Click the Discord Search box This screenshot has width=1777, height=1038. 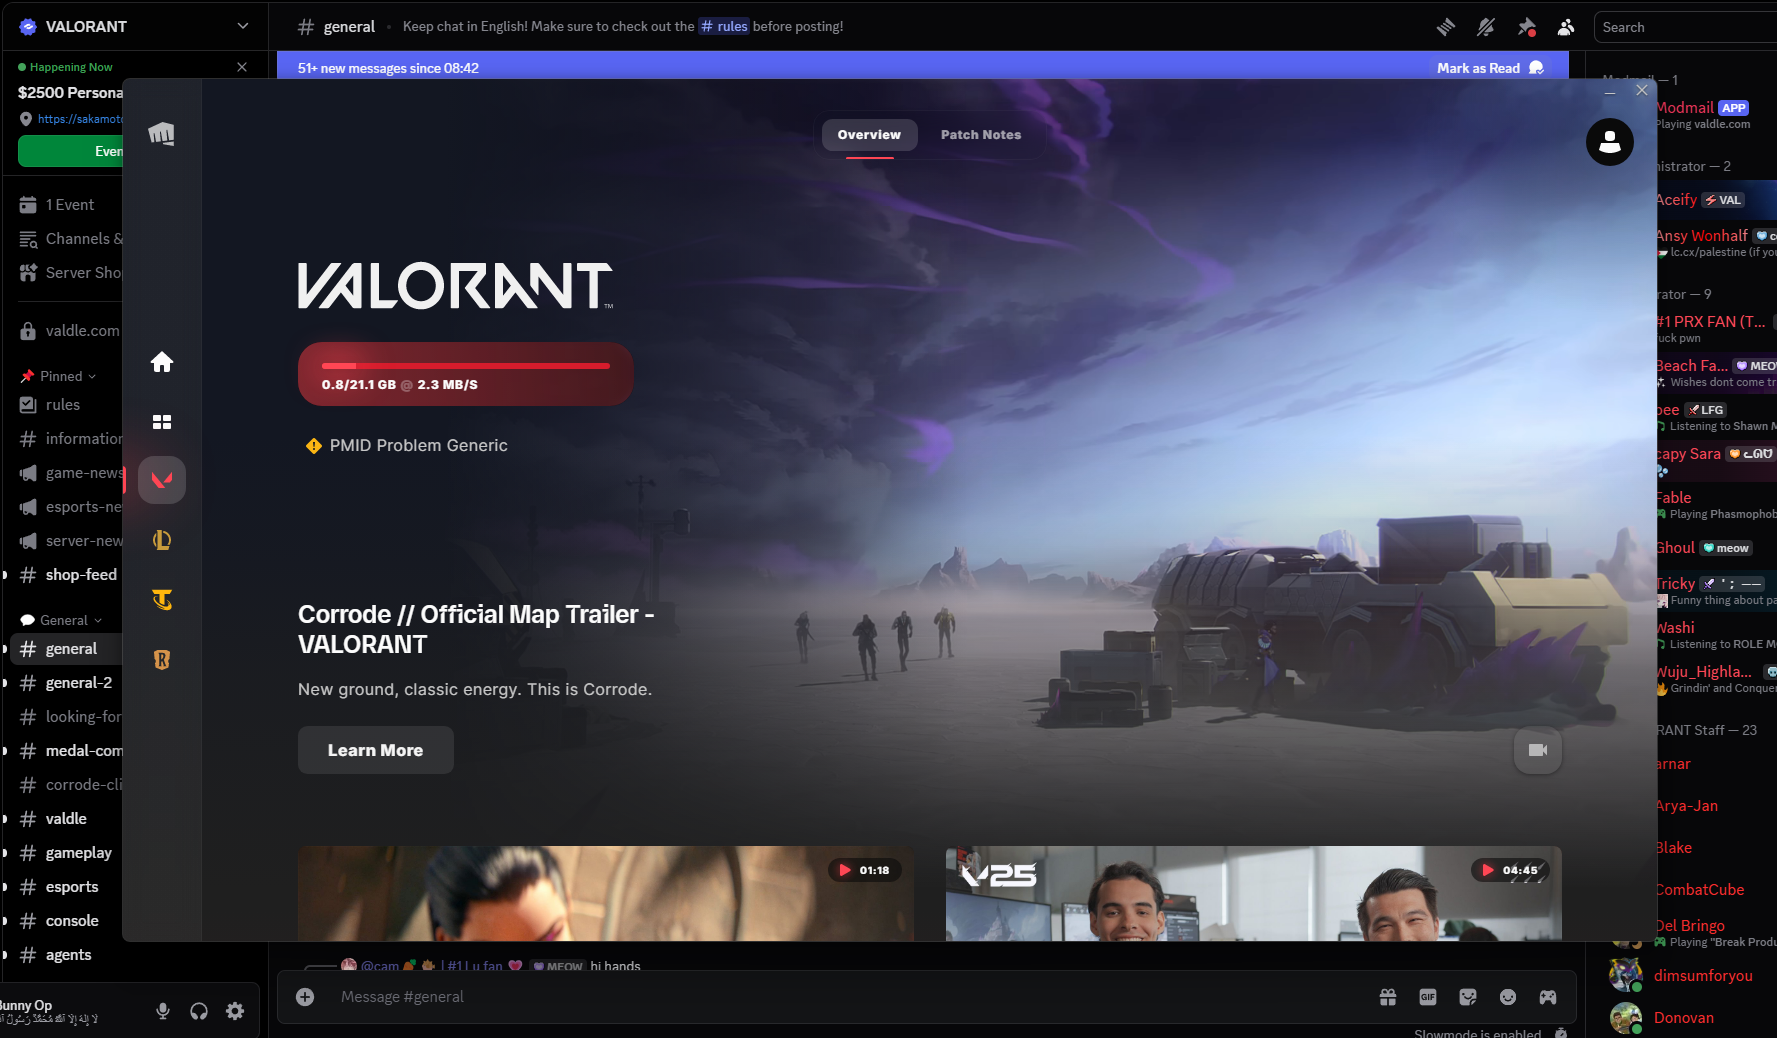[1686, 27]
